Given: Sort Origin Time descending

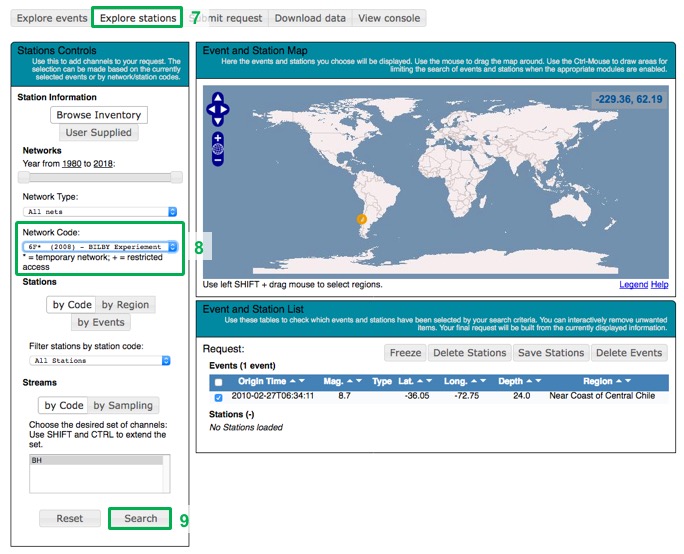Looking at the screenshot, I should tap(301, 381).
